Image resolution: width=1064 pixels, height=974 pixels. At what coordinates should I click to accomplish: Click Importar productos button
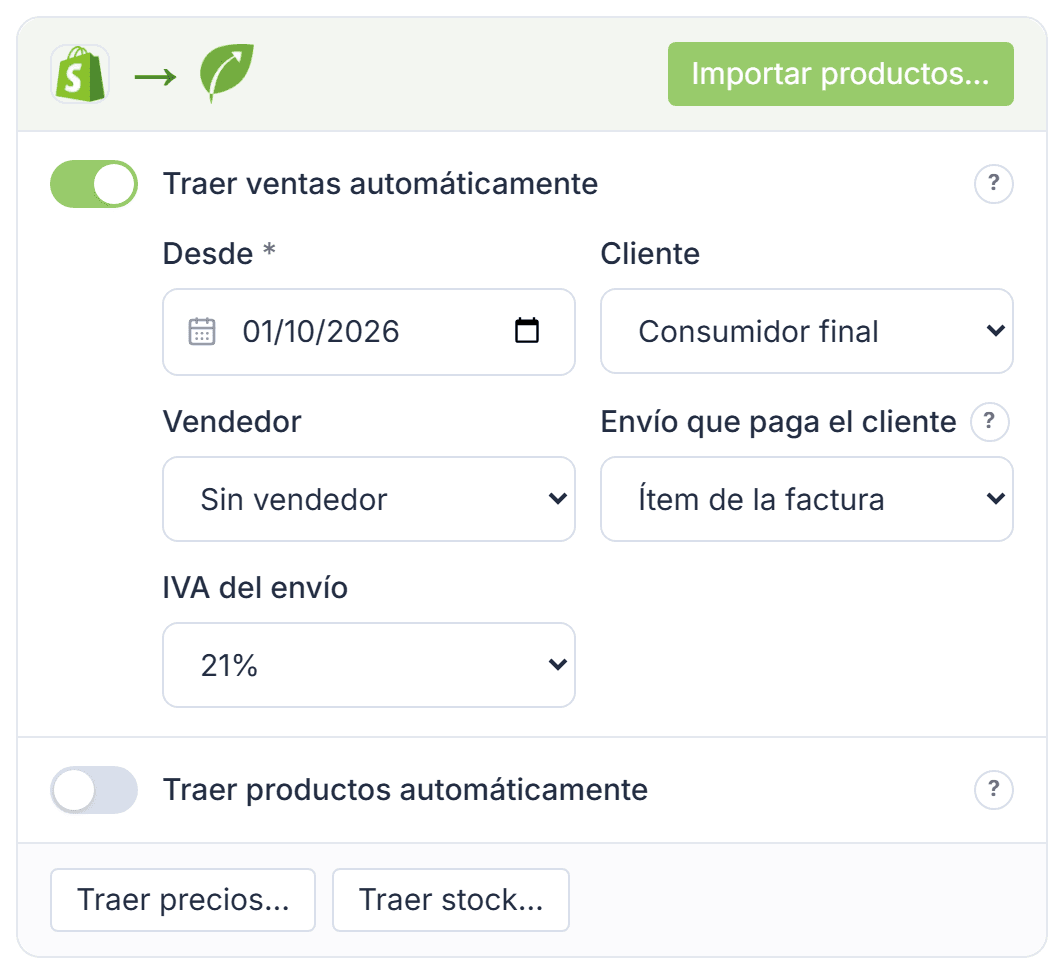click(x=841, y=74)
